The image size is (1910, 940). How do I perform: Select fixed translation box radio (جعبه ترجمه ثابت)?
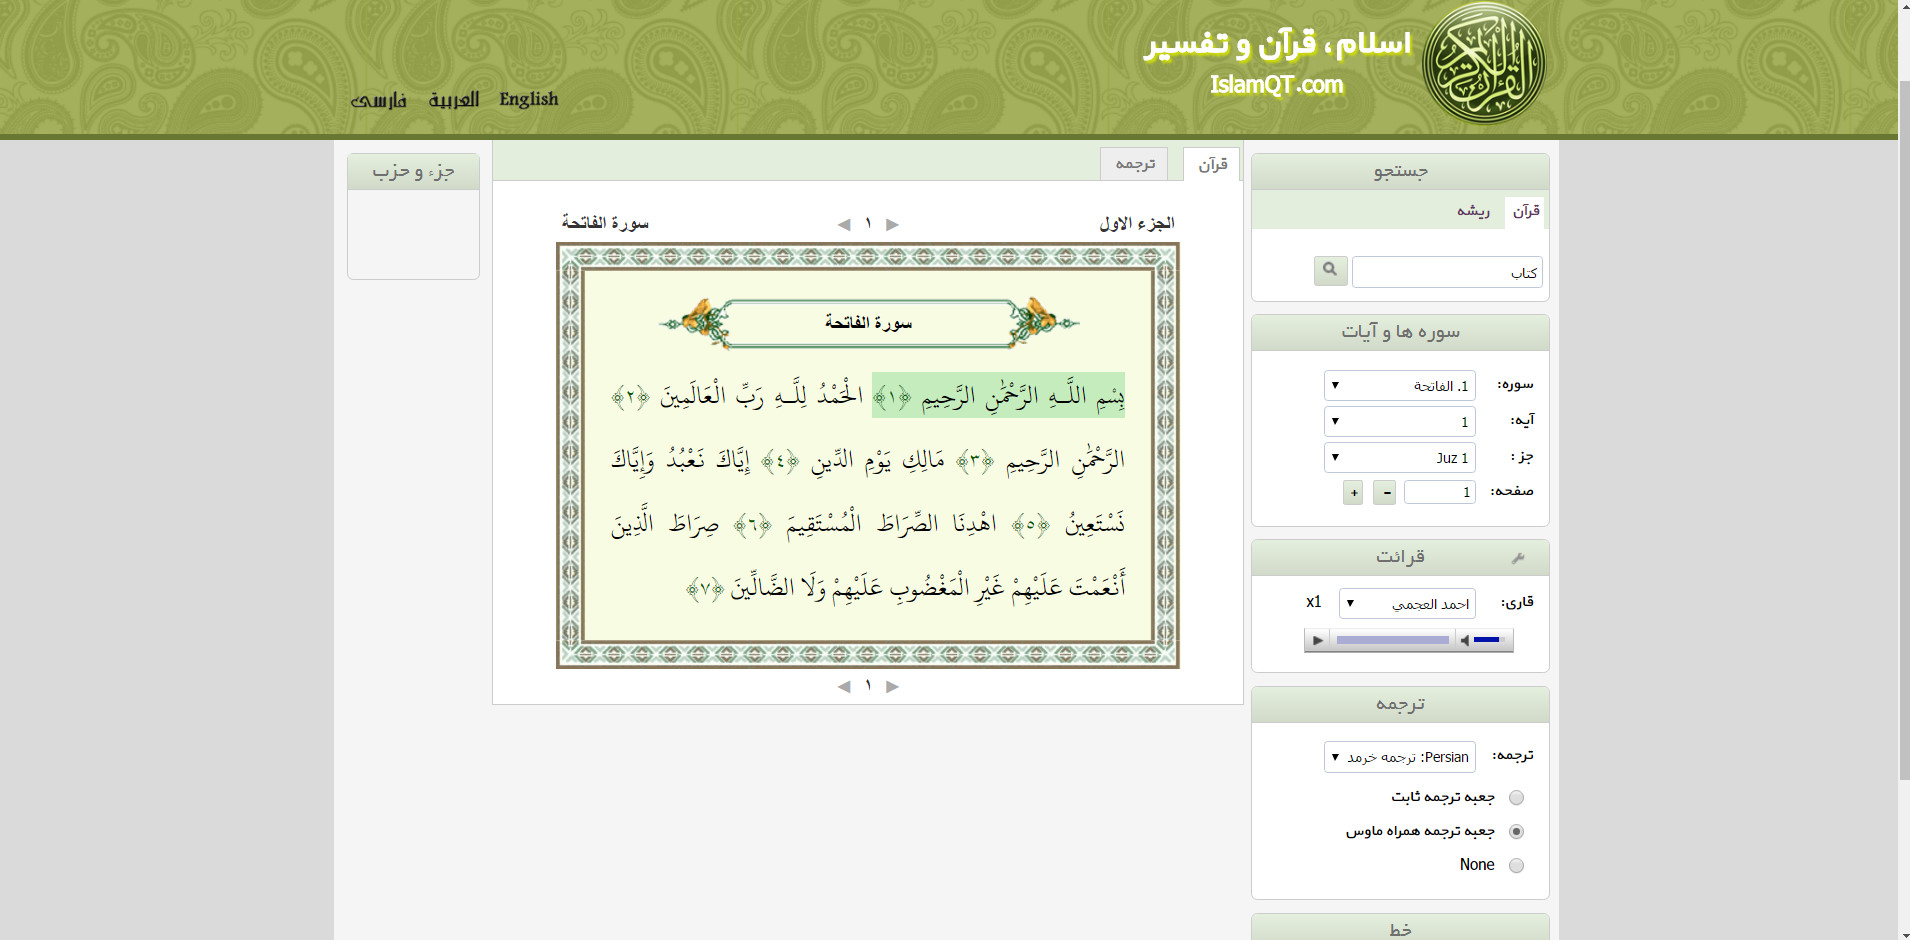tap(1516, 798)
